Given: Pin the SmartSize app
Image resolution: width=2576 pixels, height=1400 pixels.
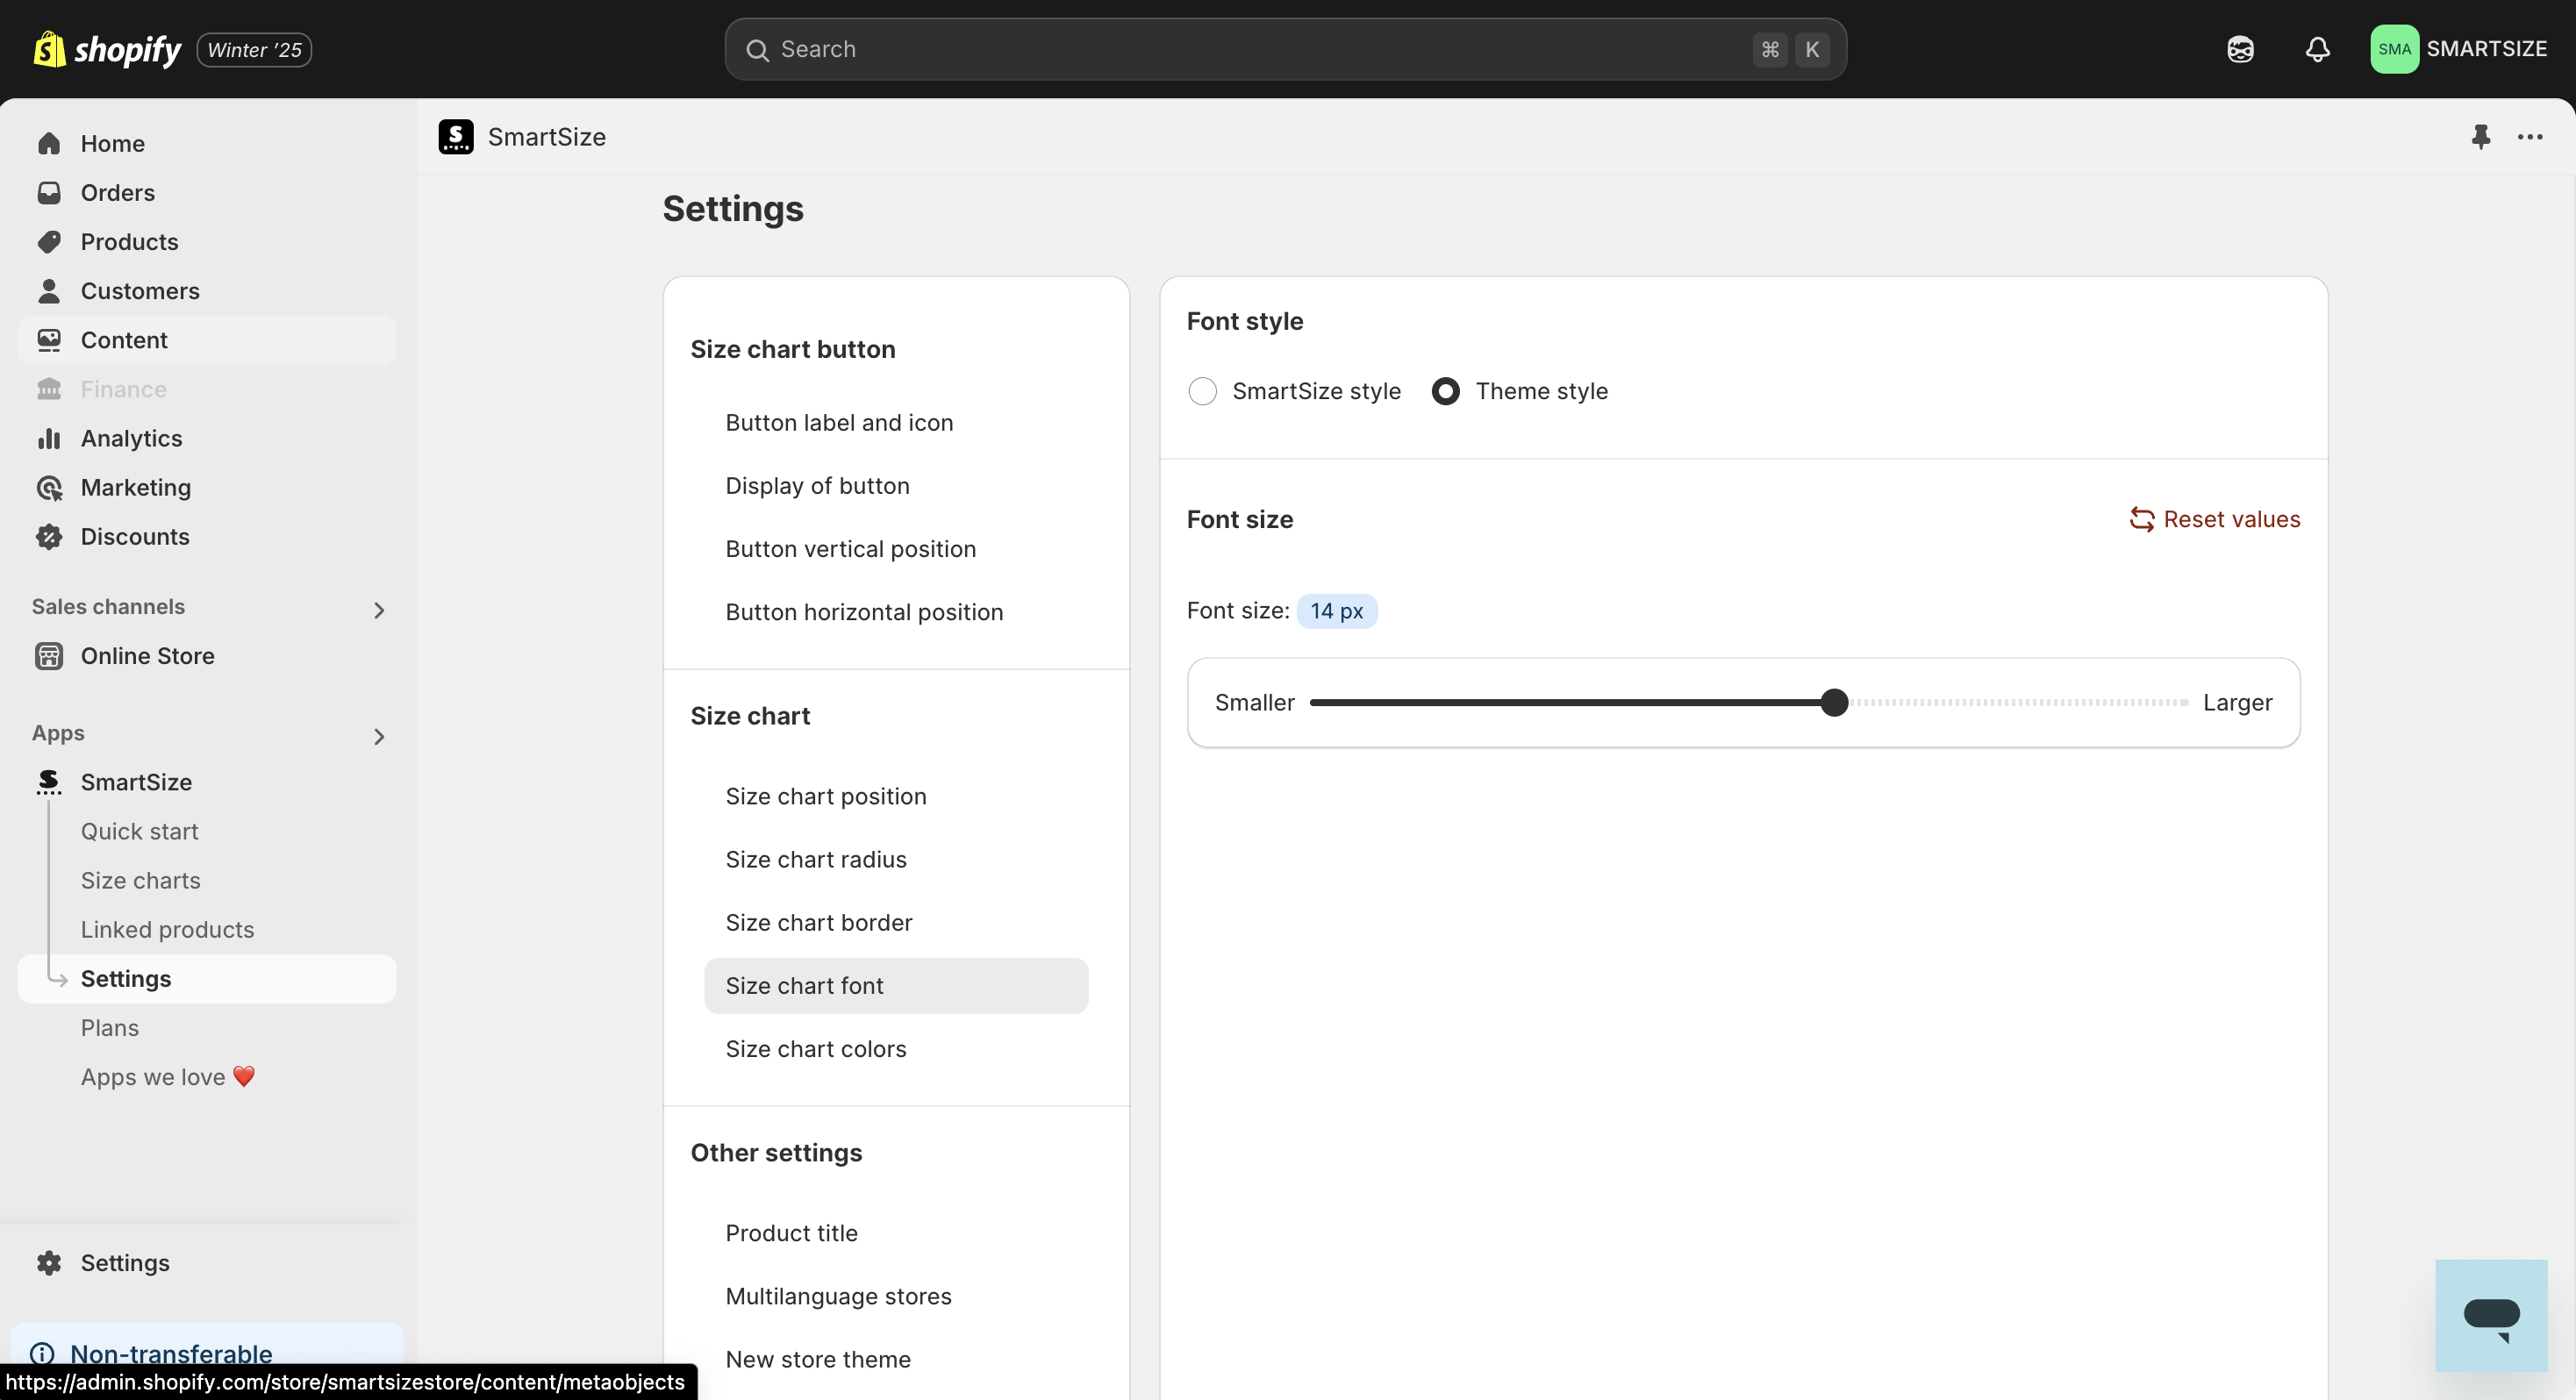Looking at the screenshot, I should [x=2480, y=136].
